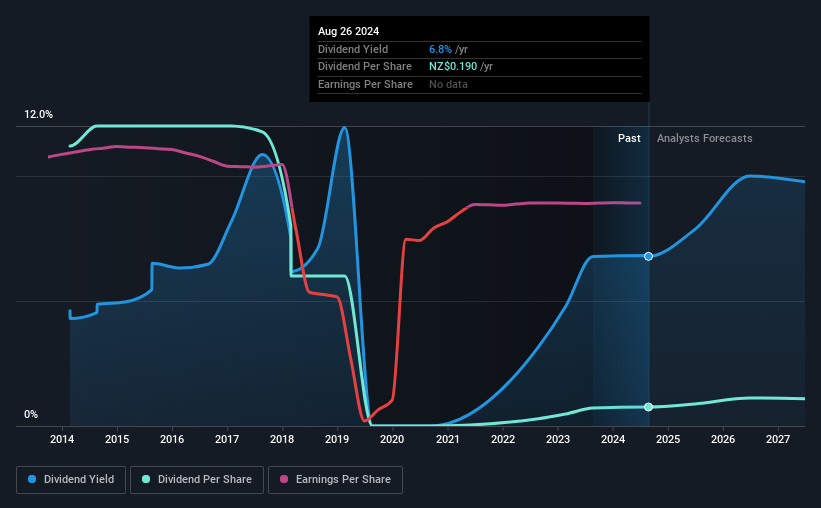Viewport: 821px width, 508px height.
Task: Click the 2021 x-axis year label
Action: tap(447, 439)
